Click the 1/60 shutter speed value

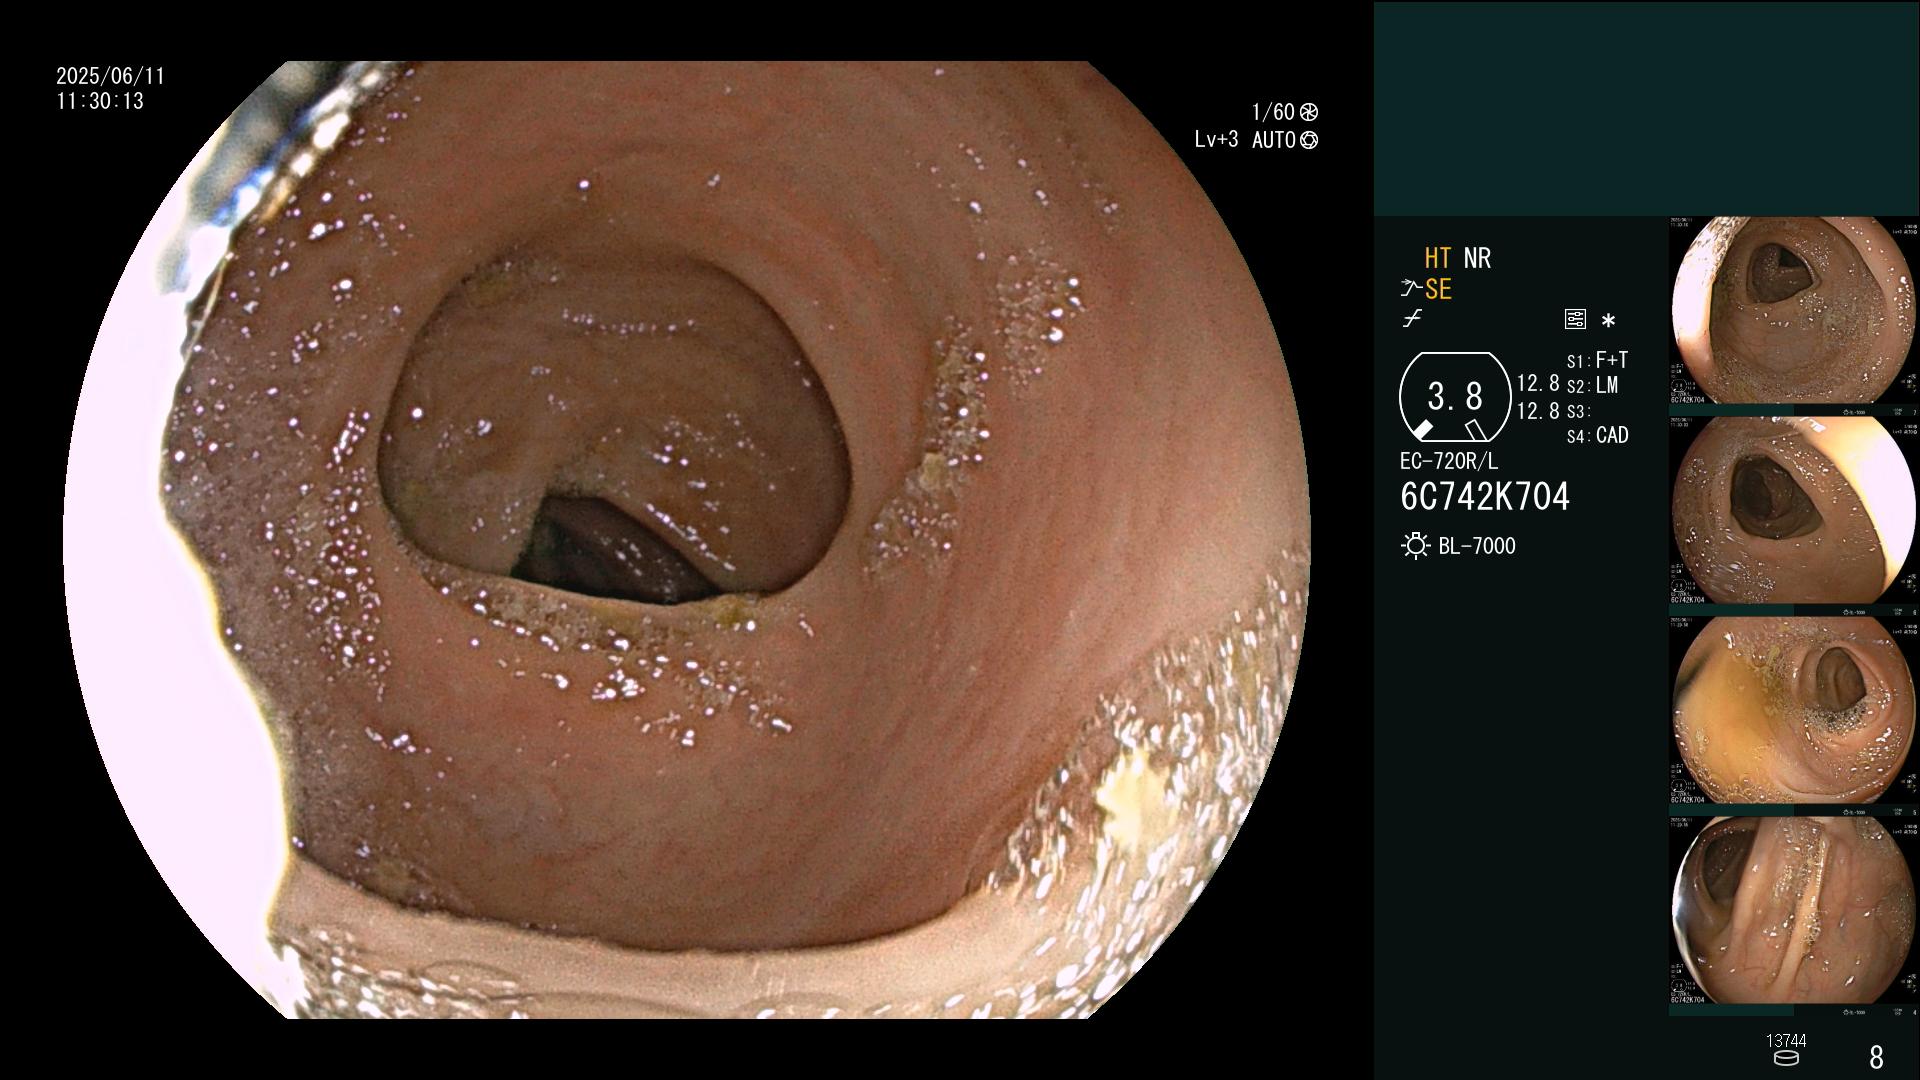(1273, 112)
